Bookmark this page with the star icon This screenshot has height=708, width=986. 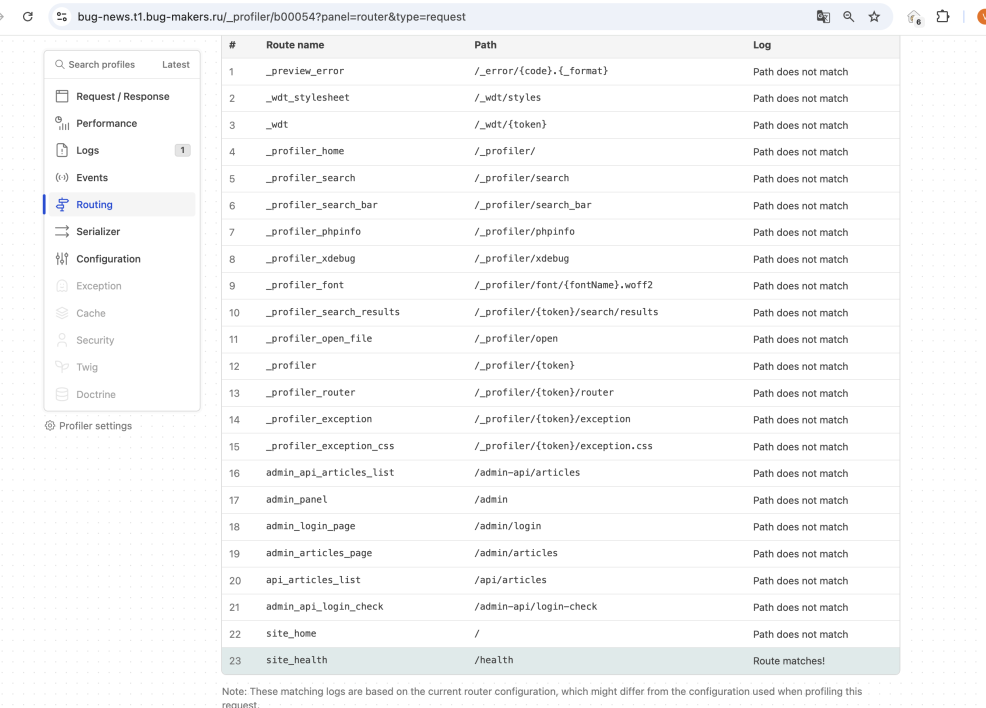pos(874,17)
